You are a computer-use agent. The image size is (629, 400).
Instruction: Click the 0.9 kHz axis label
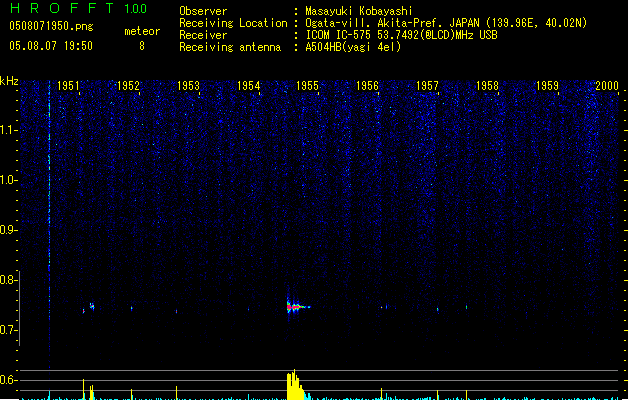click(8, 230)
